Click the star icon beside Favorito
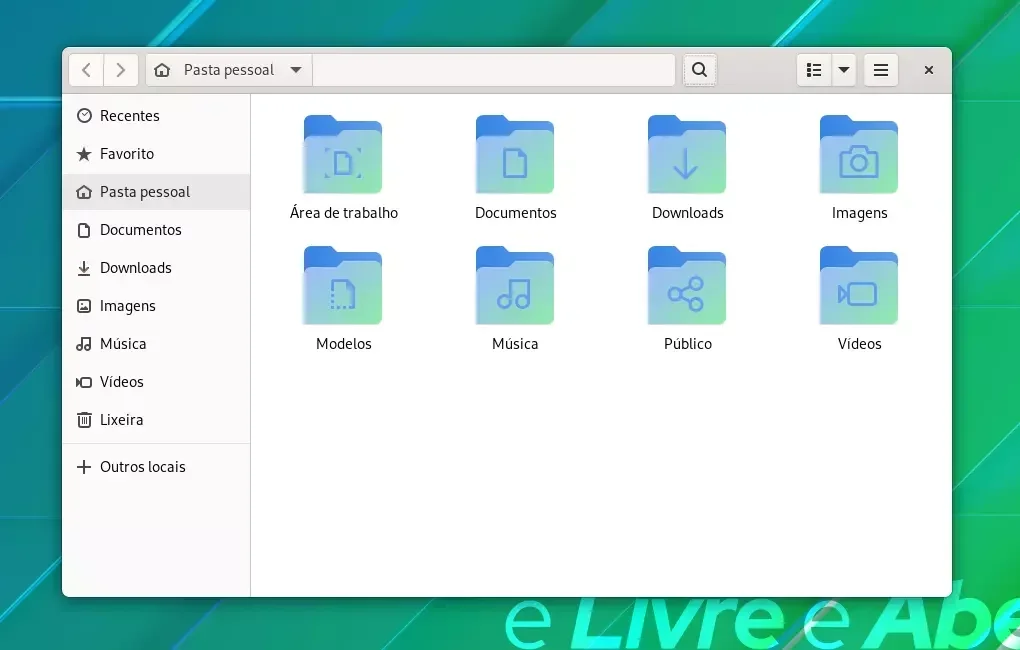1020x650 pixels. [84, 154]
